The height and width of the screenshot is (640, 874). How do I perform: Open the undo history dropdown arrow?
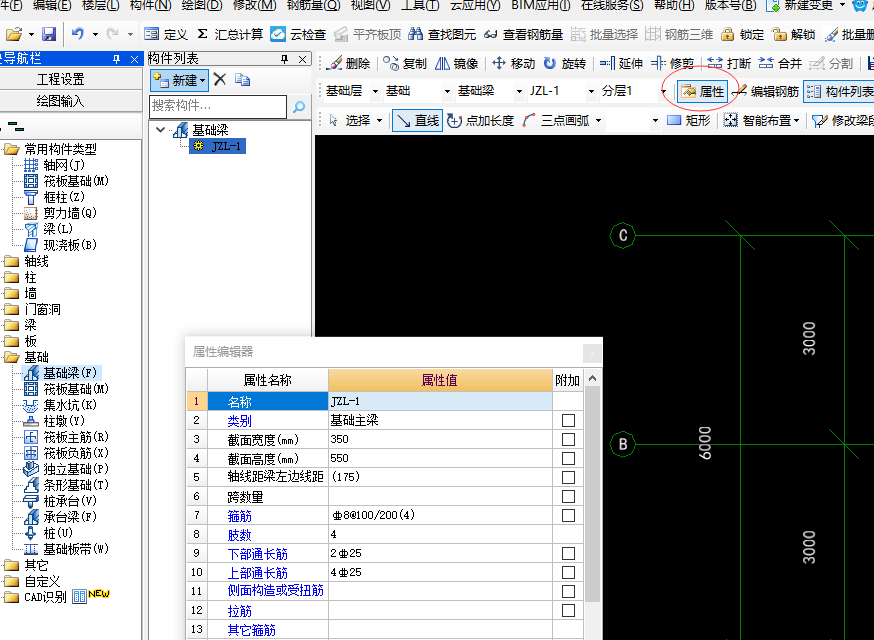[95, 35]
